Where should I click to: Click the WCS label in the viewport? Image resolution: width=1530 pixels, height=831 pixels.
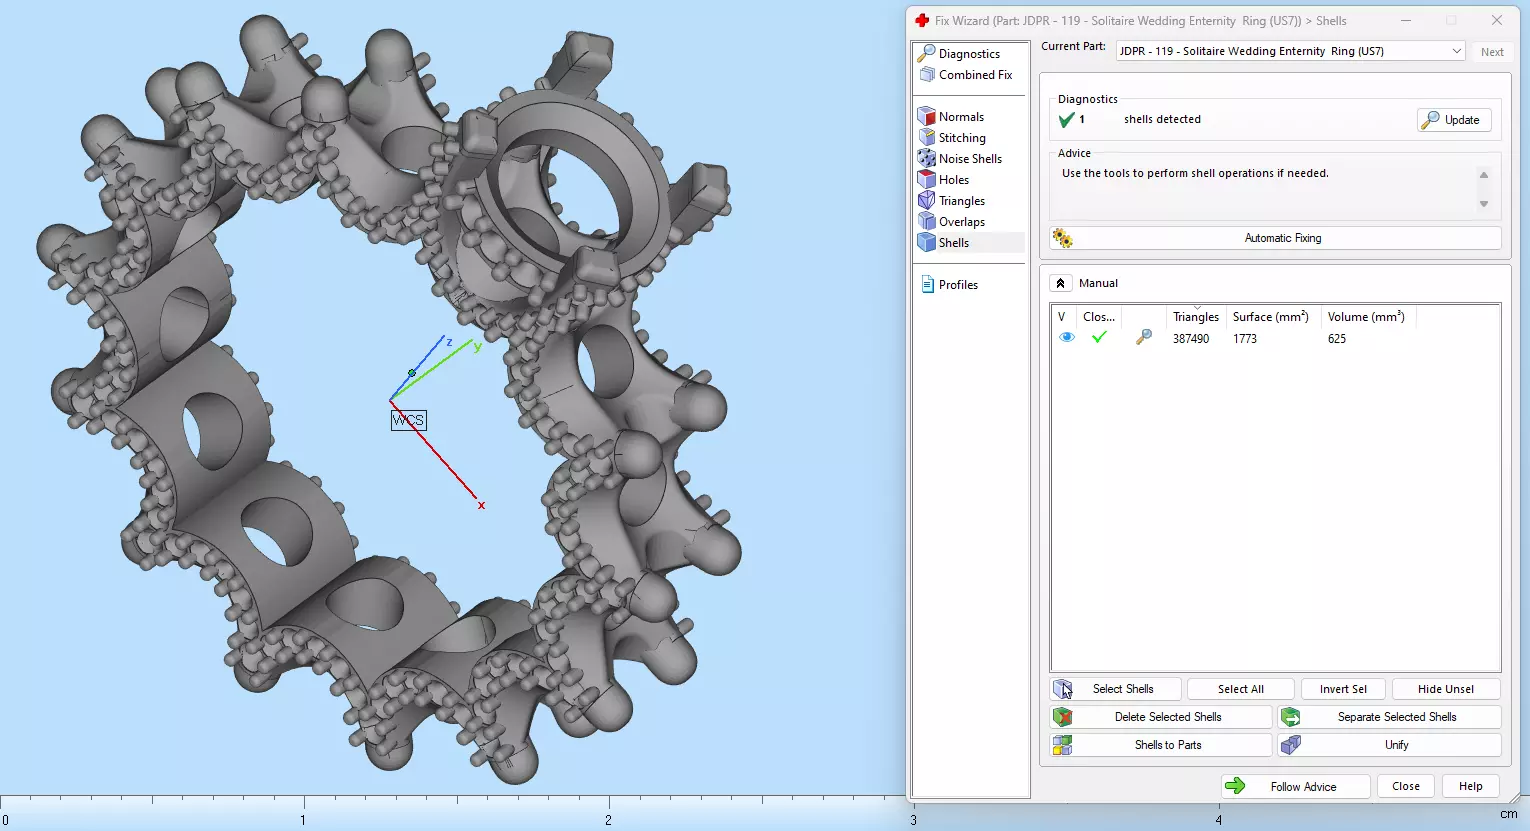pos(408,420)
